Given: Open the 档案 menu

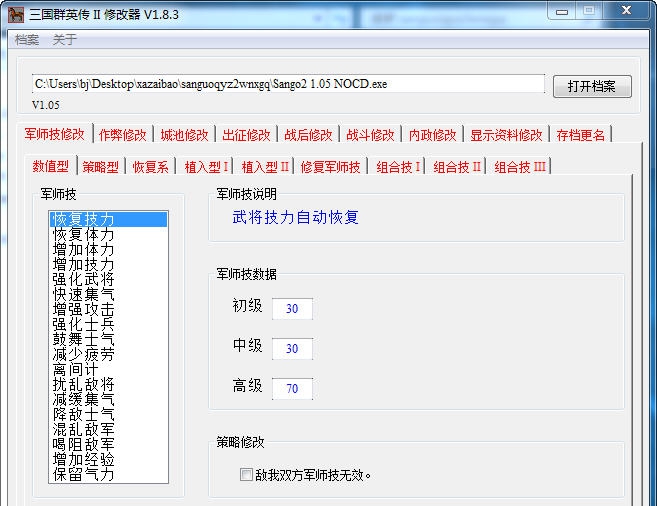Looking at the screenshot, I should click(x=27, y=40).
